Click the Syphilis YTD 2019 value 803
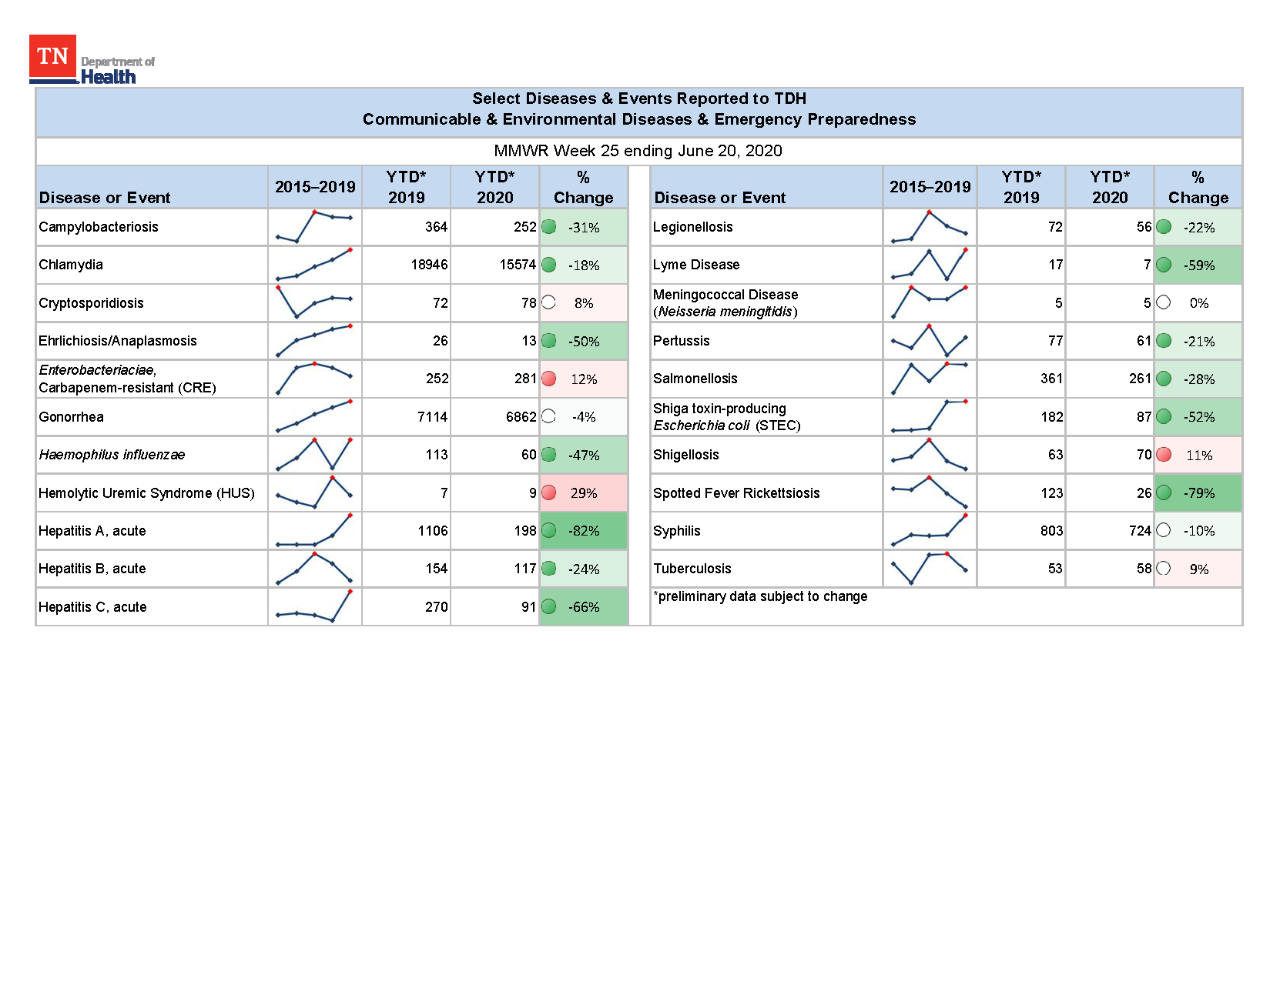 [1052, 531]
